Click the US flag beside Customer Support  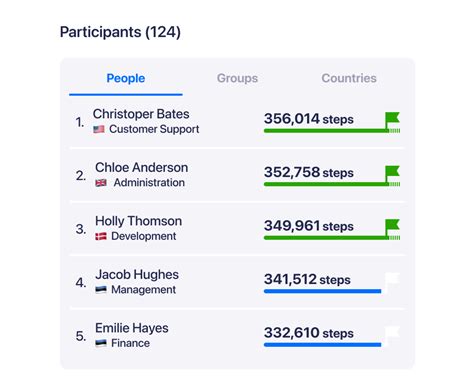(x=99, y=129)
